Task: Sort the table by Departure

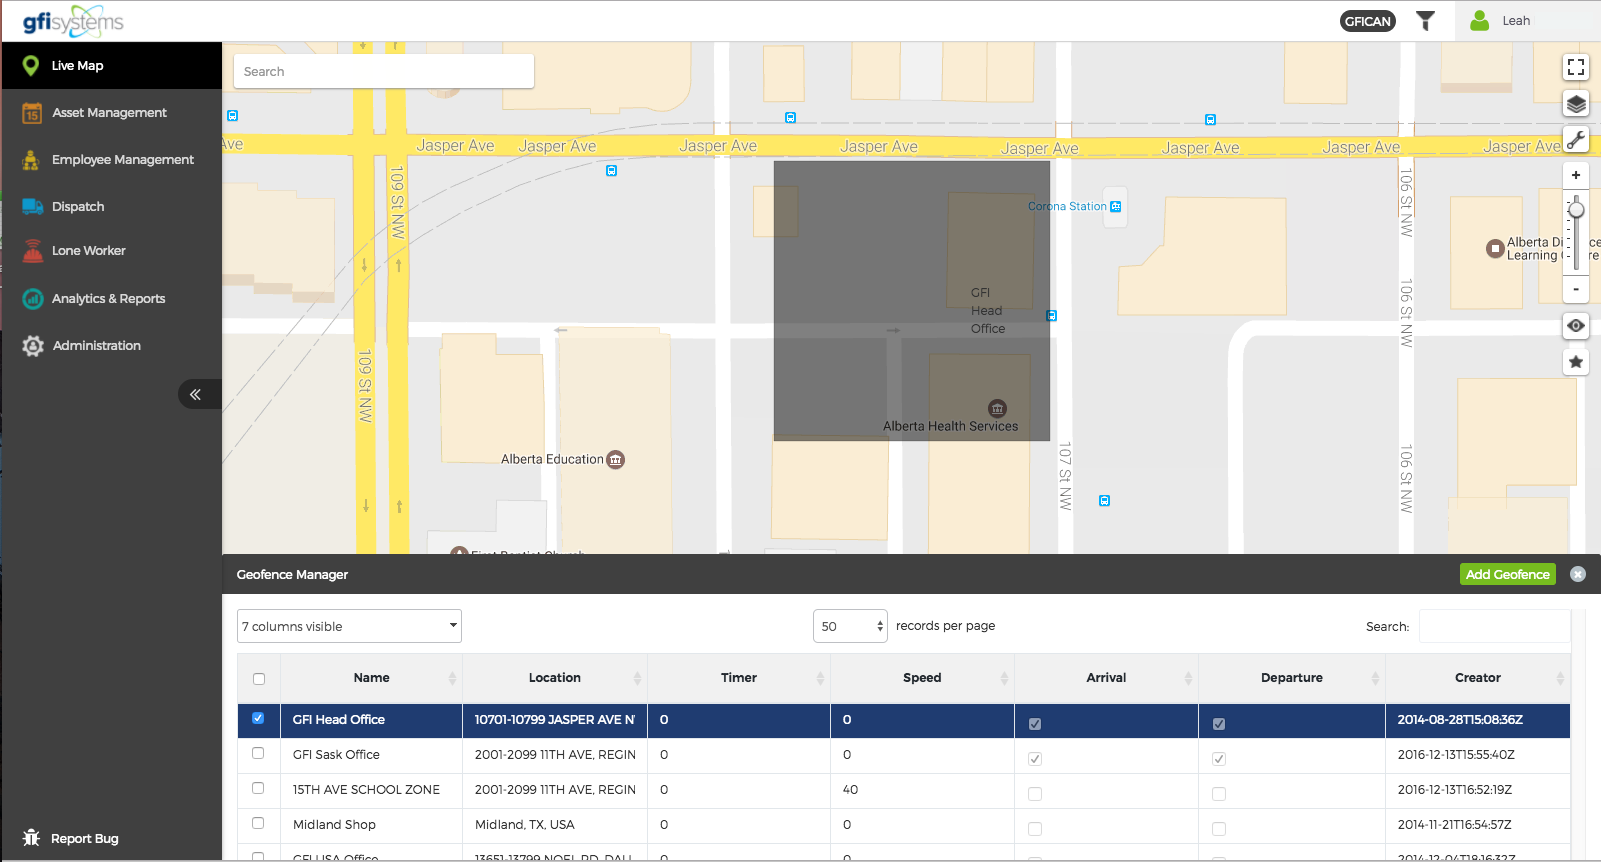Action: pos(1292,678)
